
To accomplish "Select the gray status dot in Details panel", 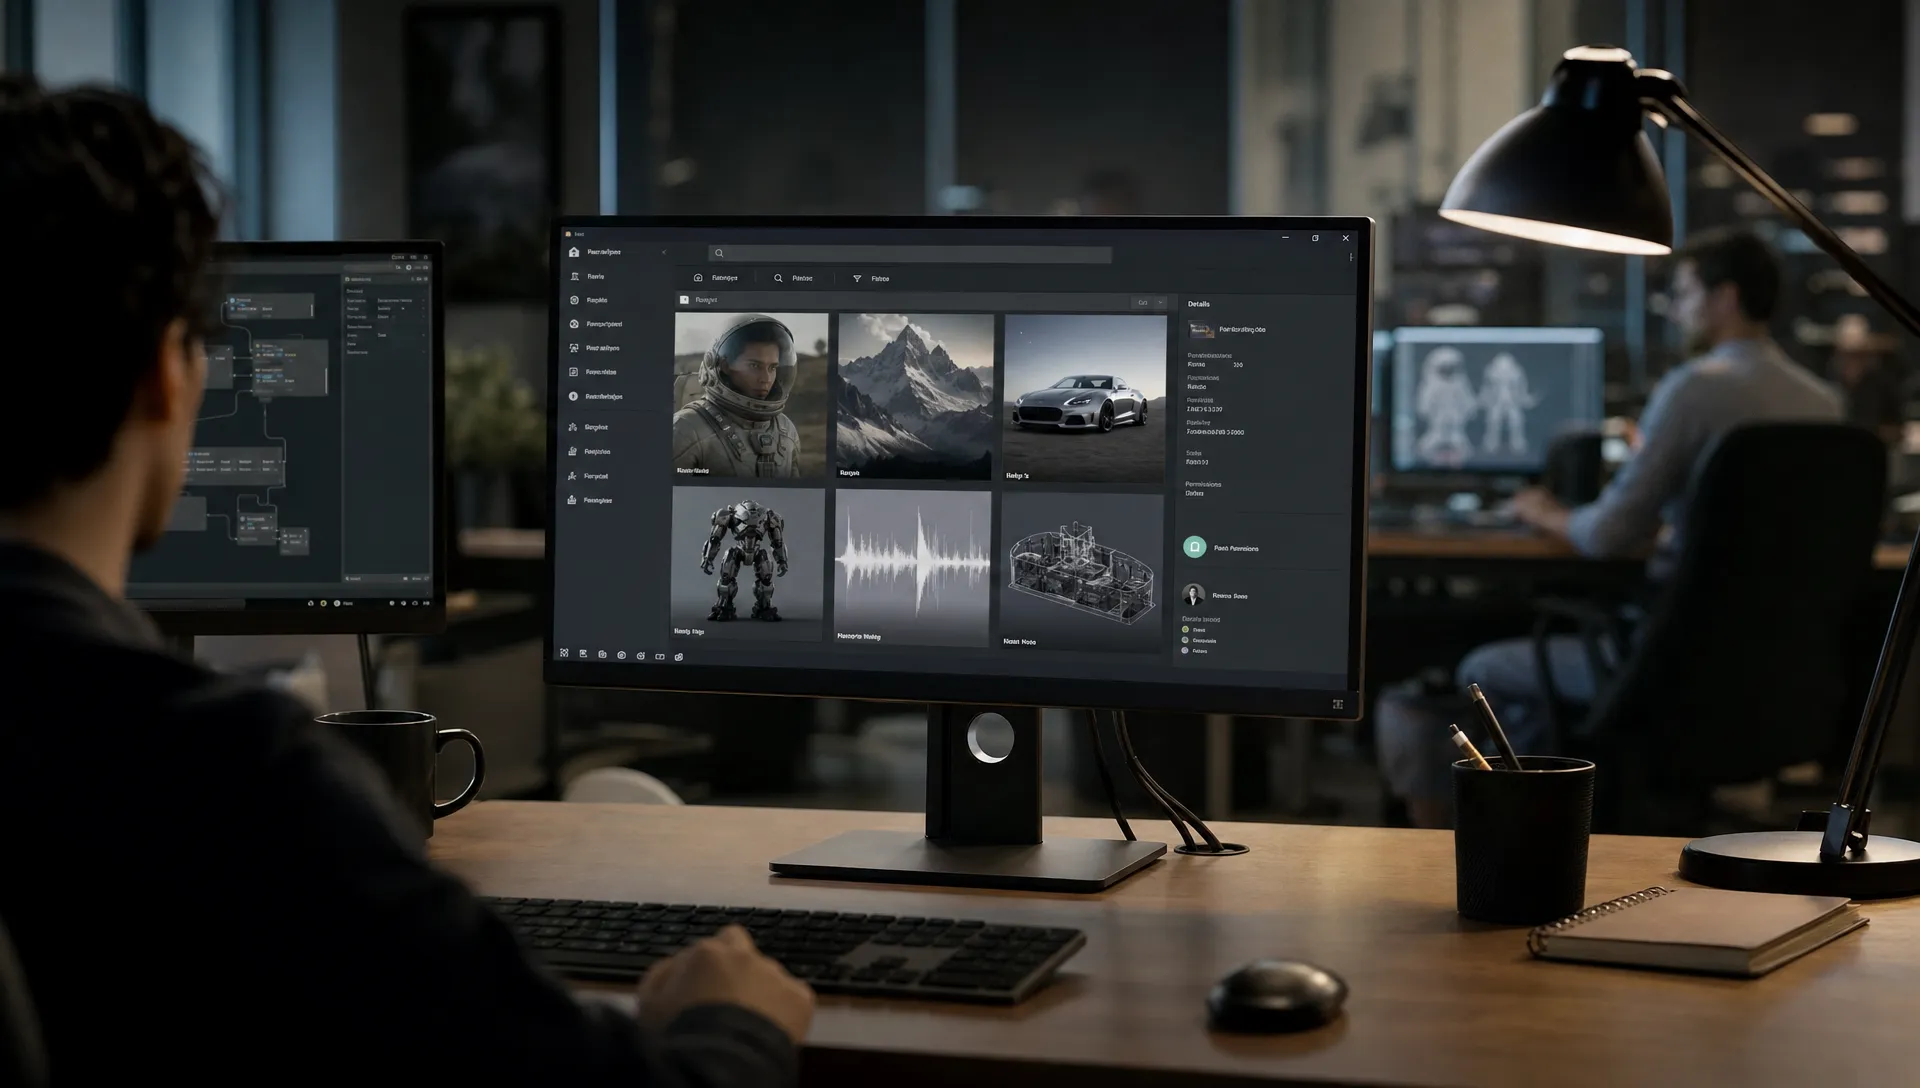I will click(1186, 640).
